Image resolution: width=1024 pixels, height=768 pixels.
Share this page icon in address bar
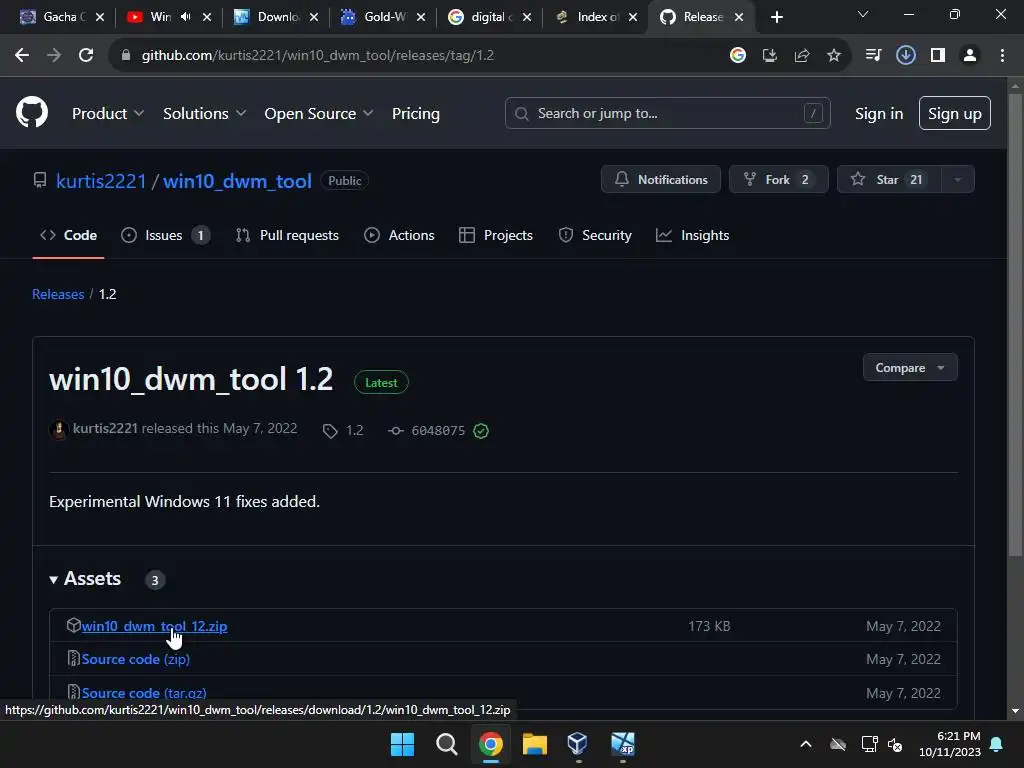(802, 56)
